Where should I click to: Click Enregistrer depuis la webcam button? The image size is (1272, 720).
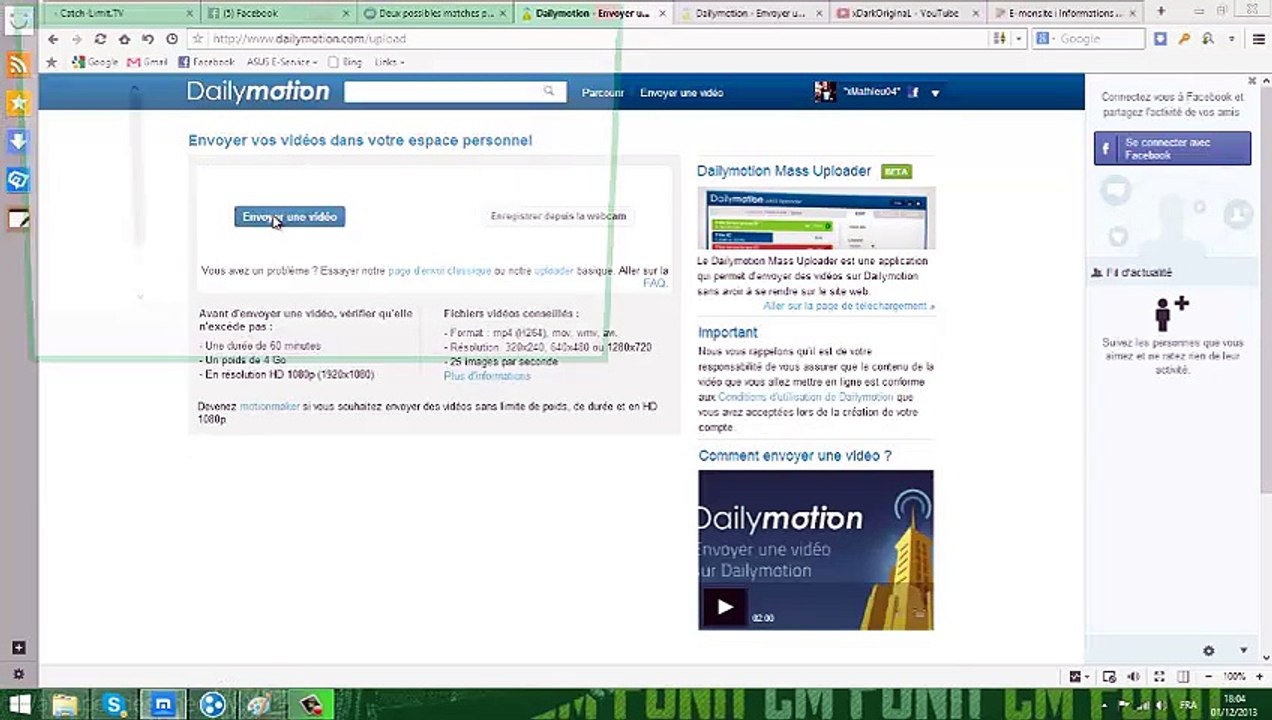[558, 216]
